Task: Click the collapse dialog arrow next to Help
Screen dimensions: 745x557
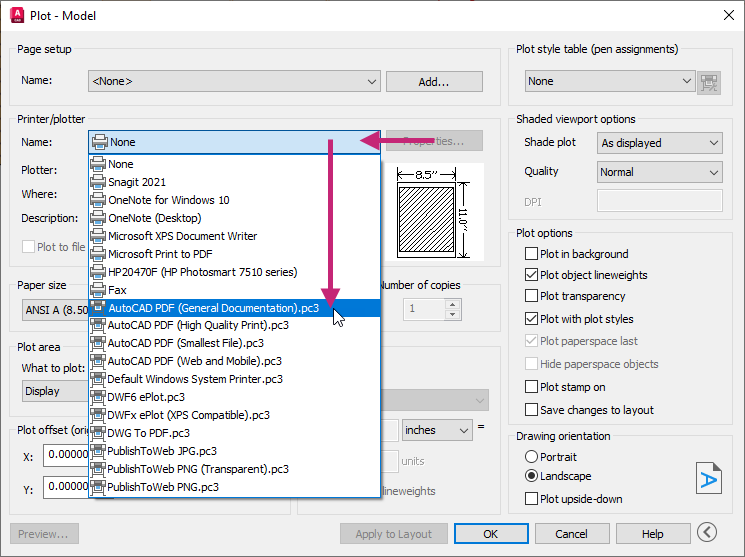Action: coord(707,532)
